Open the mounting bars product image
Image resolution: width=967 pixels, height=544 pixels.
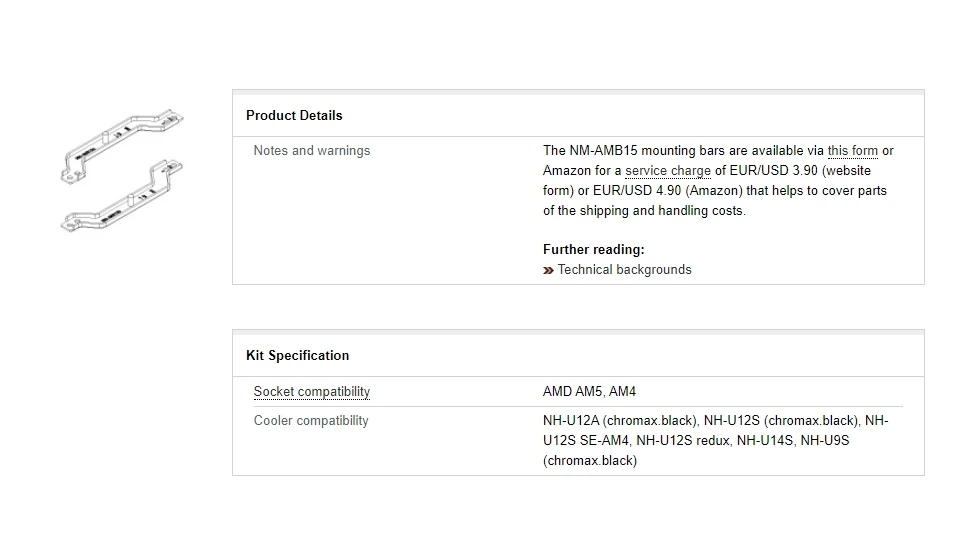(122, 170)
